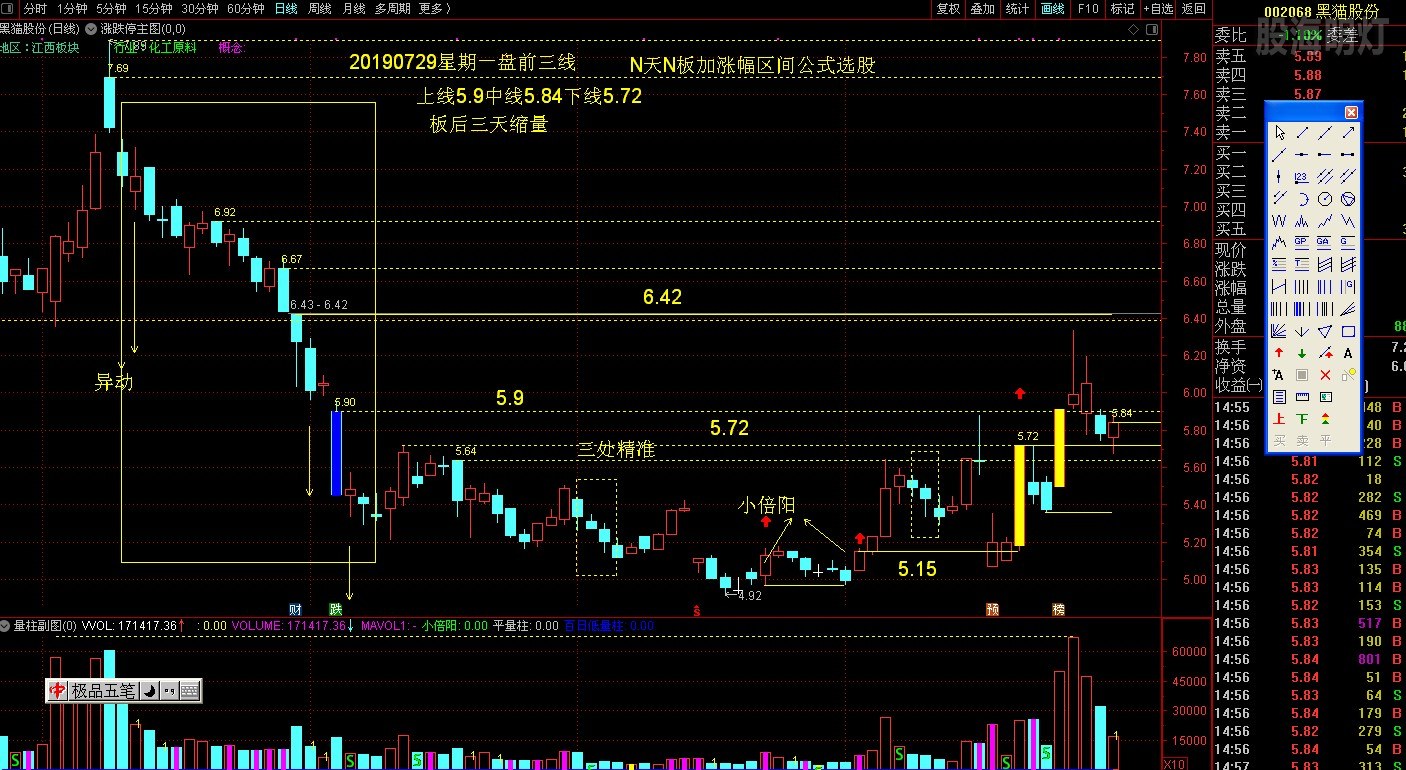The height and width of the screenshot is (770, 1406).
Task: Place a green down-arrow marker
Action: pyautogui.click(x=1302, y=353)
